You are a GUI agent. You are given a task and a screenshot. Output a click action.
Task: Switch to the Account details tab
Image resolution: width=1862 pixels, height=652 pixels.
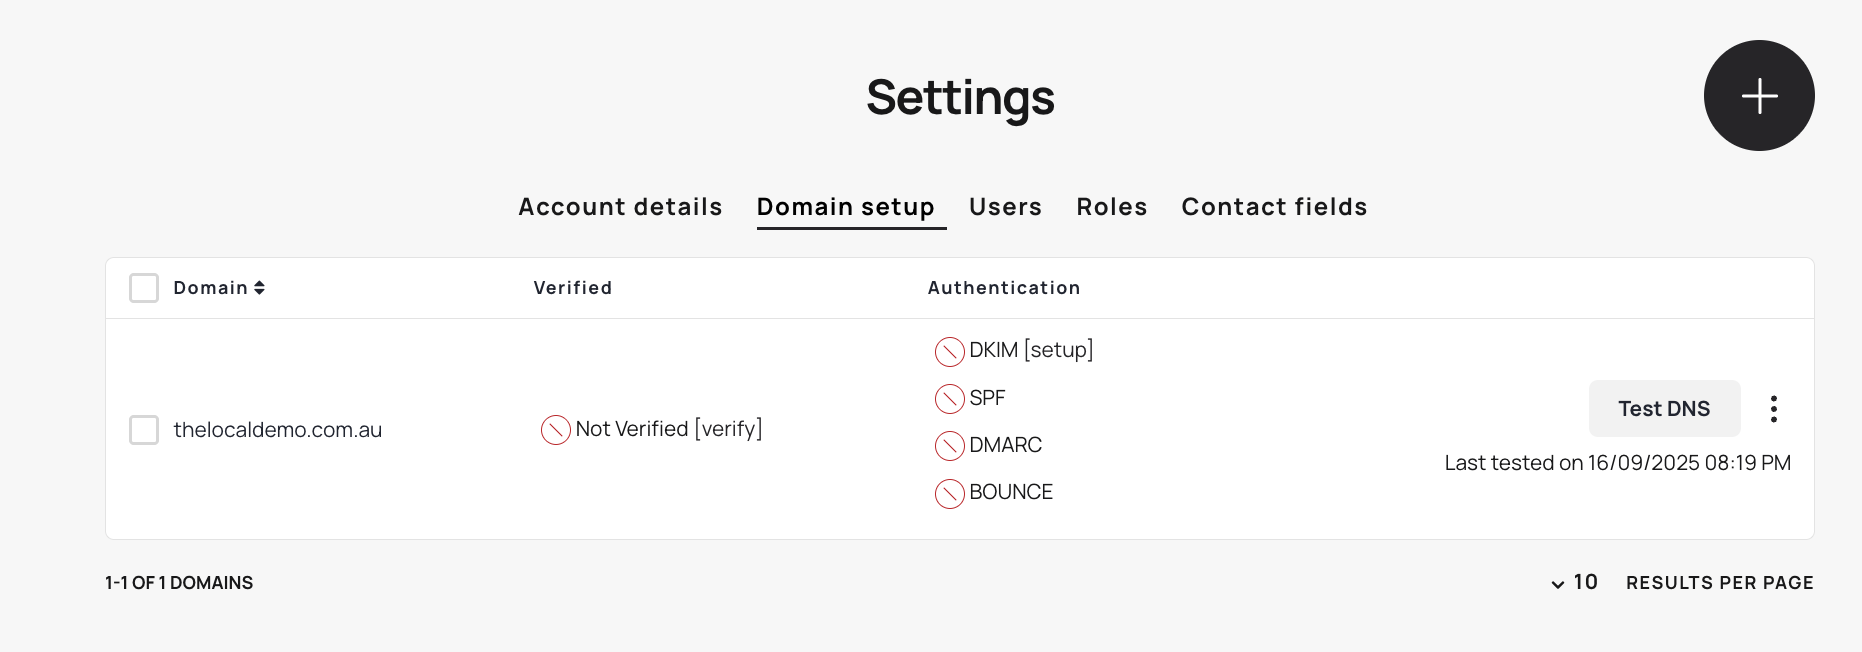pyautogui.click(x=620, y=207)
